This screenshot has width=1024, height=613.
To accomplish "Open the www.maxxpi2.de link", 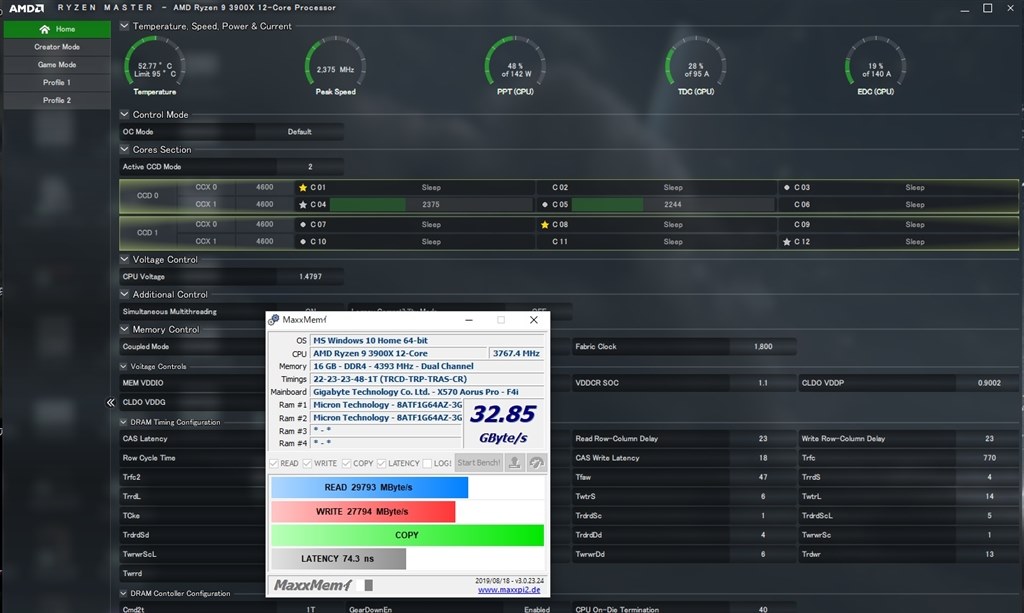I will (x=509, y=589).
